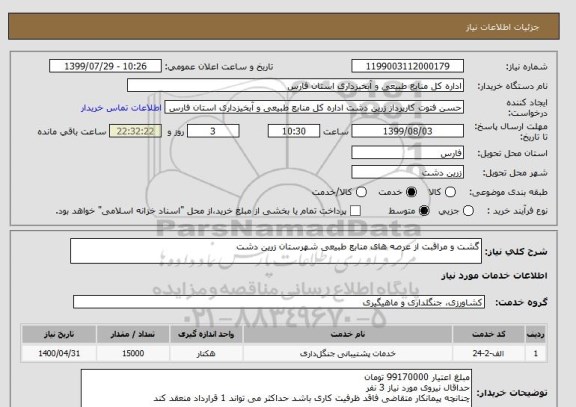
Task: Click the unit cell هکتار
Action: 206,353
